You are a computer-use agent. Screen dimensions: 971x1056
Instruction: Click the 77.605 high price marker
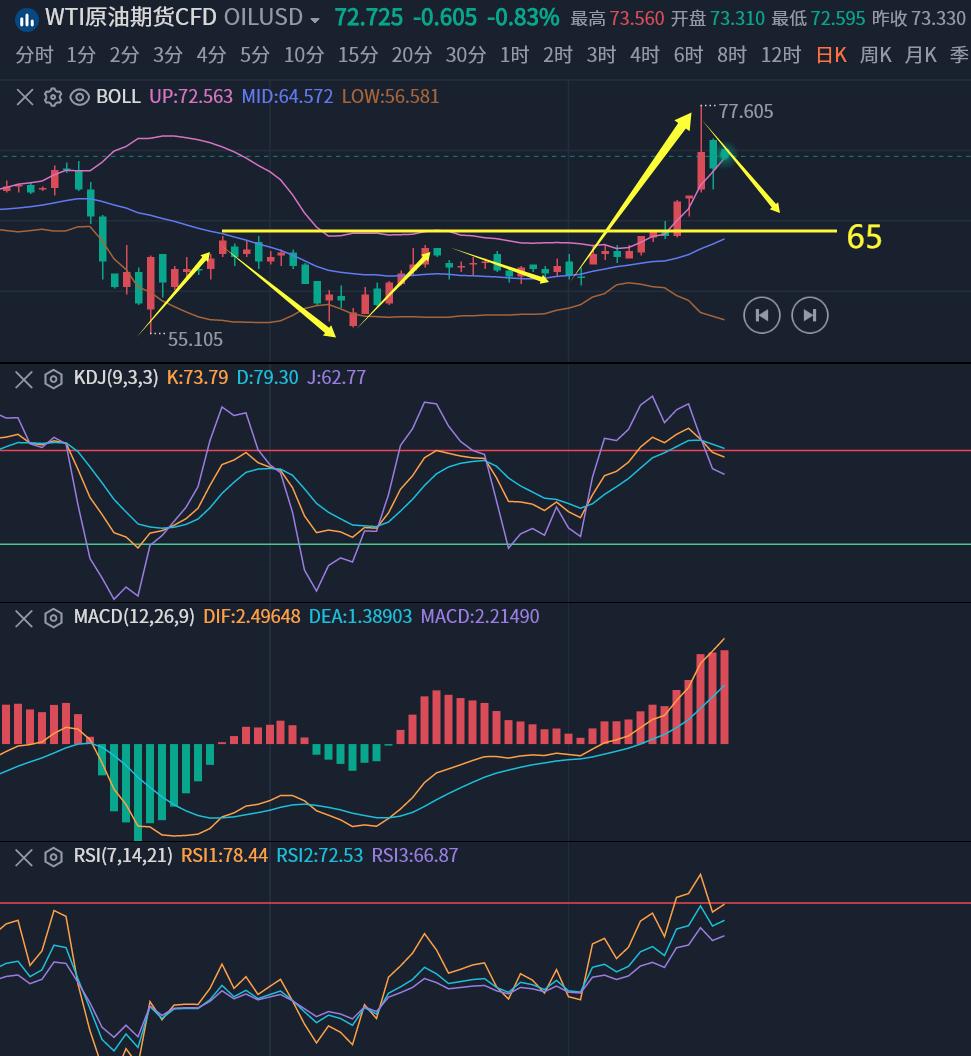click(745, 112)
